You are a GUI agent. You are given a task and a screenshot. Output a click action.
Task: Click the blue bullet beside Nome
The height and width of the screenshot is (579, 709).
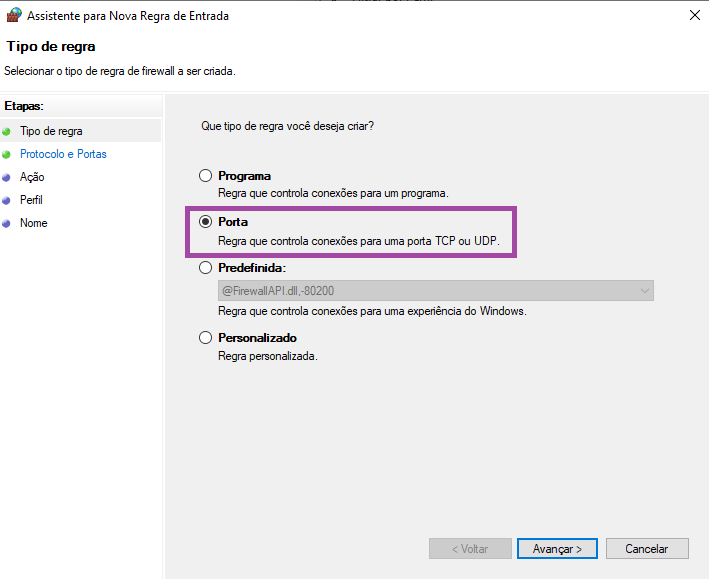(x=6, y=223)
